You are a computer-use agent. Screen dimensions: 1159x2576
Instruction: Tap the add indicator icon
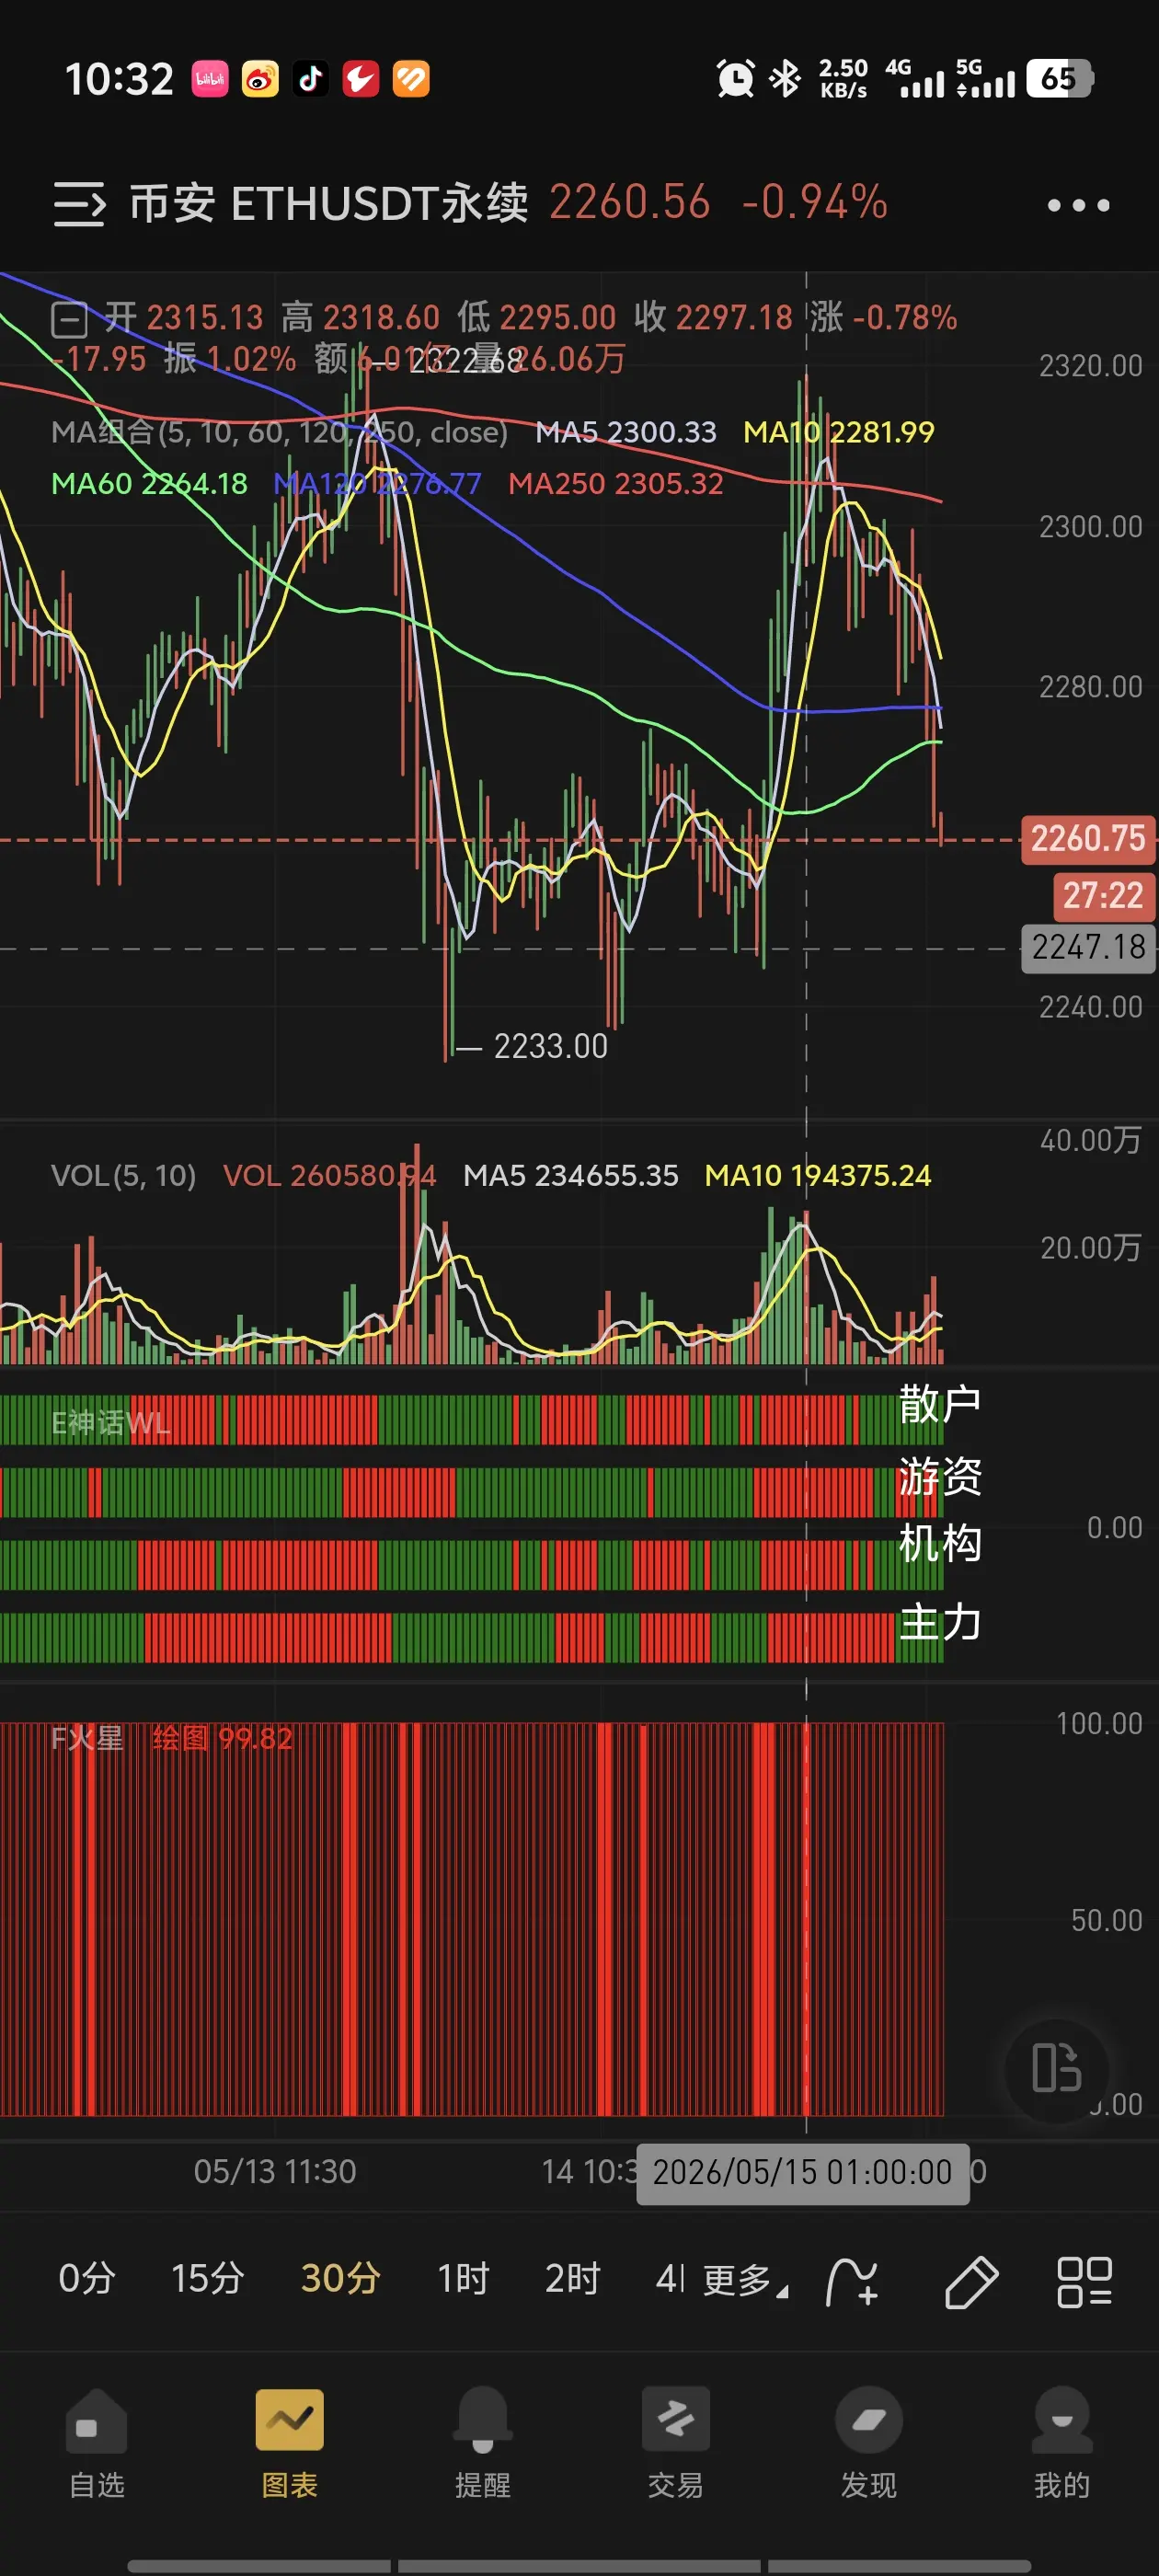click(x=852, y=2282)
